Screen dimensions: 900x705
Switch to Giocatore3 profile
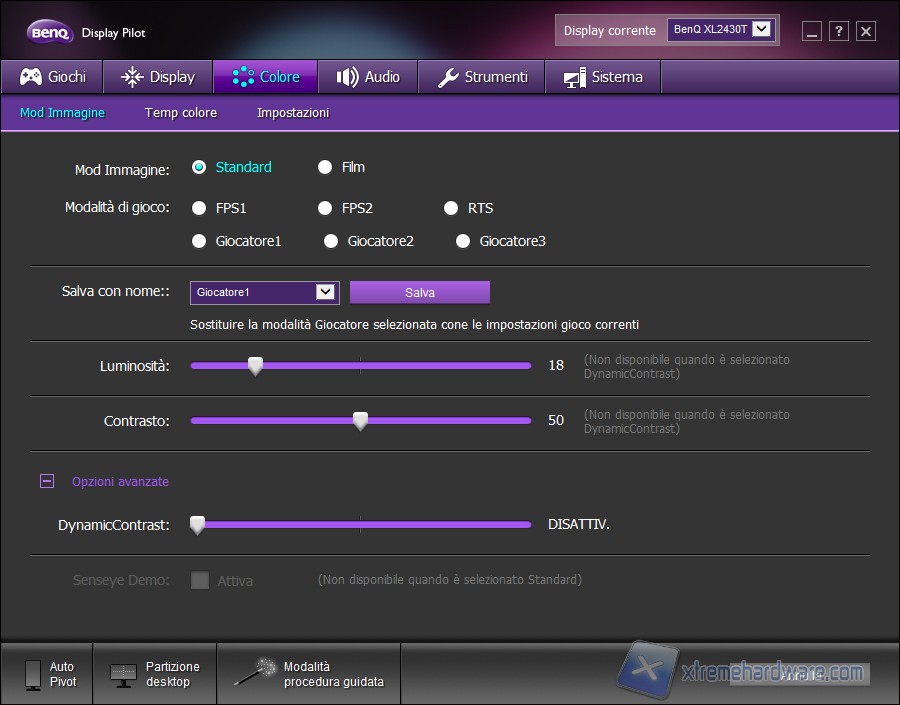point(462,240)
